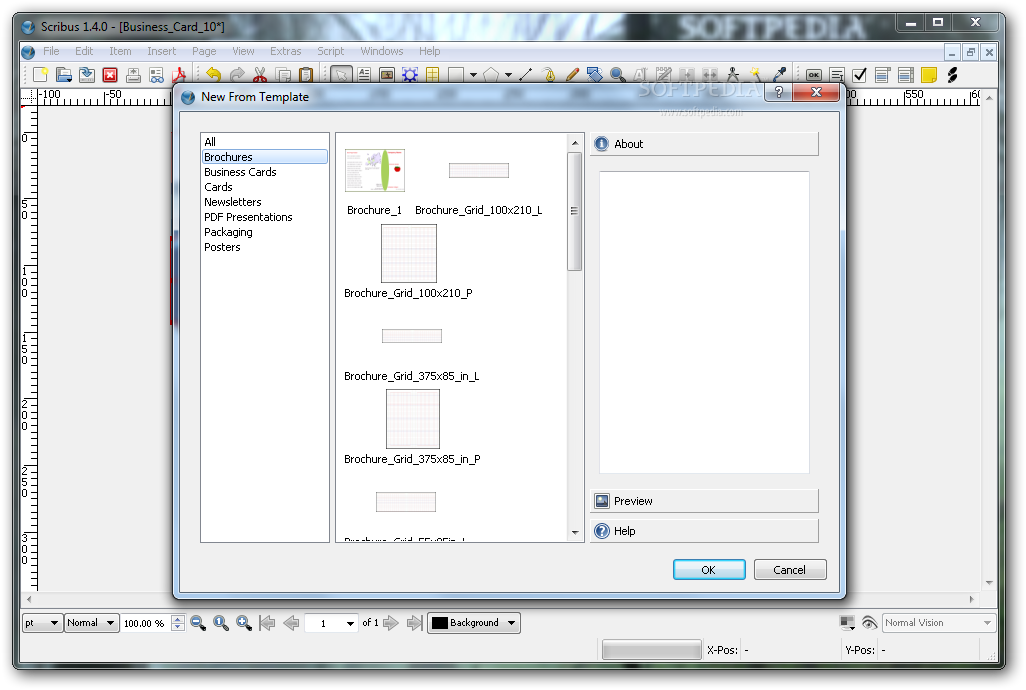The width and height of the screenshot is (1026, 690).
Task: Open the Script menu
Action: point(330,51)
